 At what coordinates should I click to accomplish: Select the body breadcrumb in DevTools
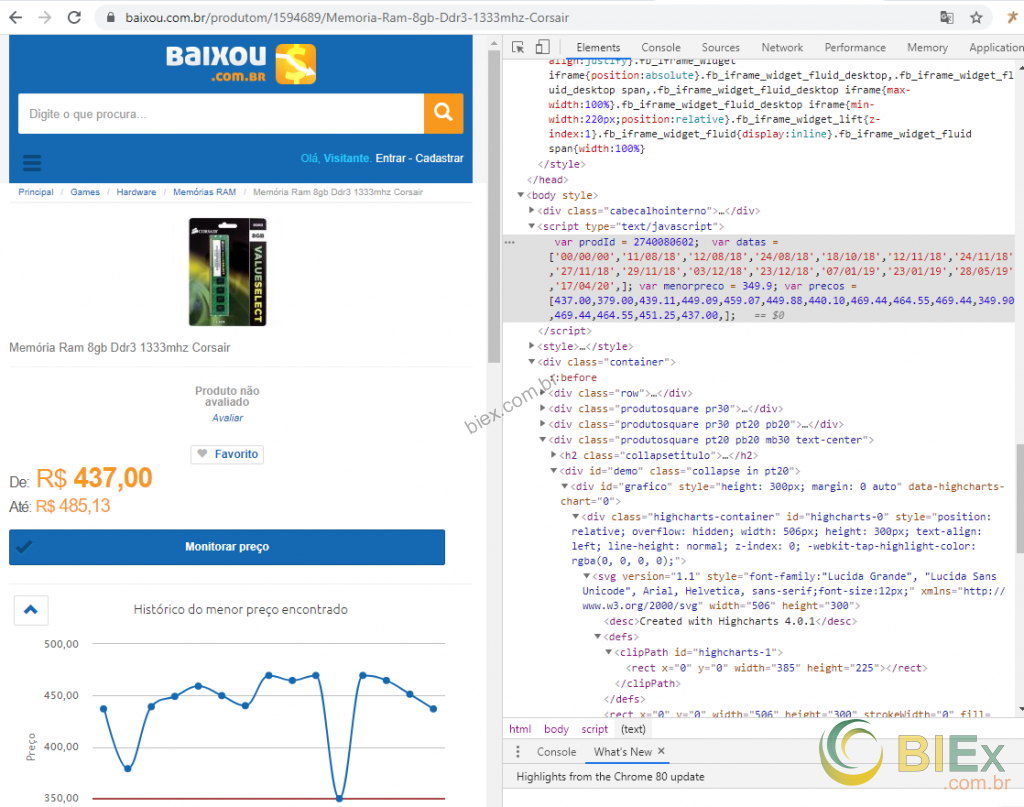pyautogui.click(x=556, y=729)
